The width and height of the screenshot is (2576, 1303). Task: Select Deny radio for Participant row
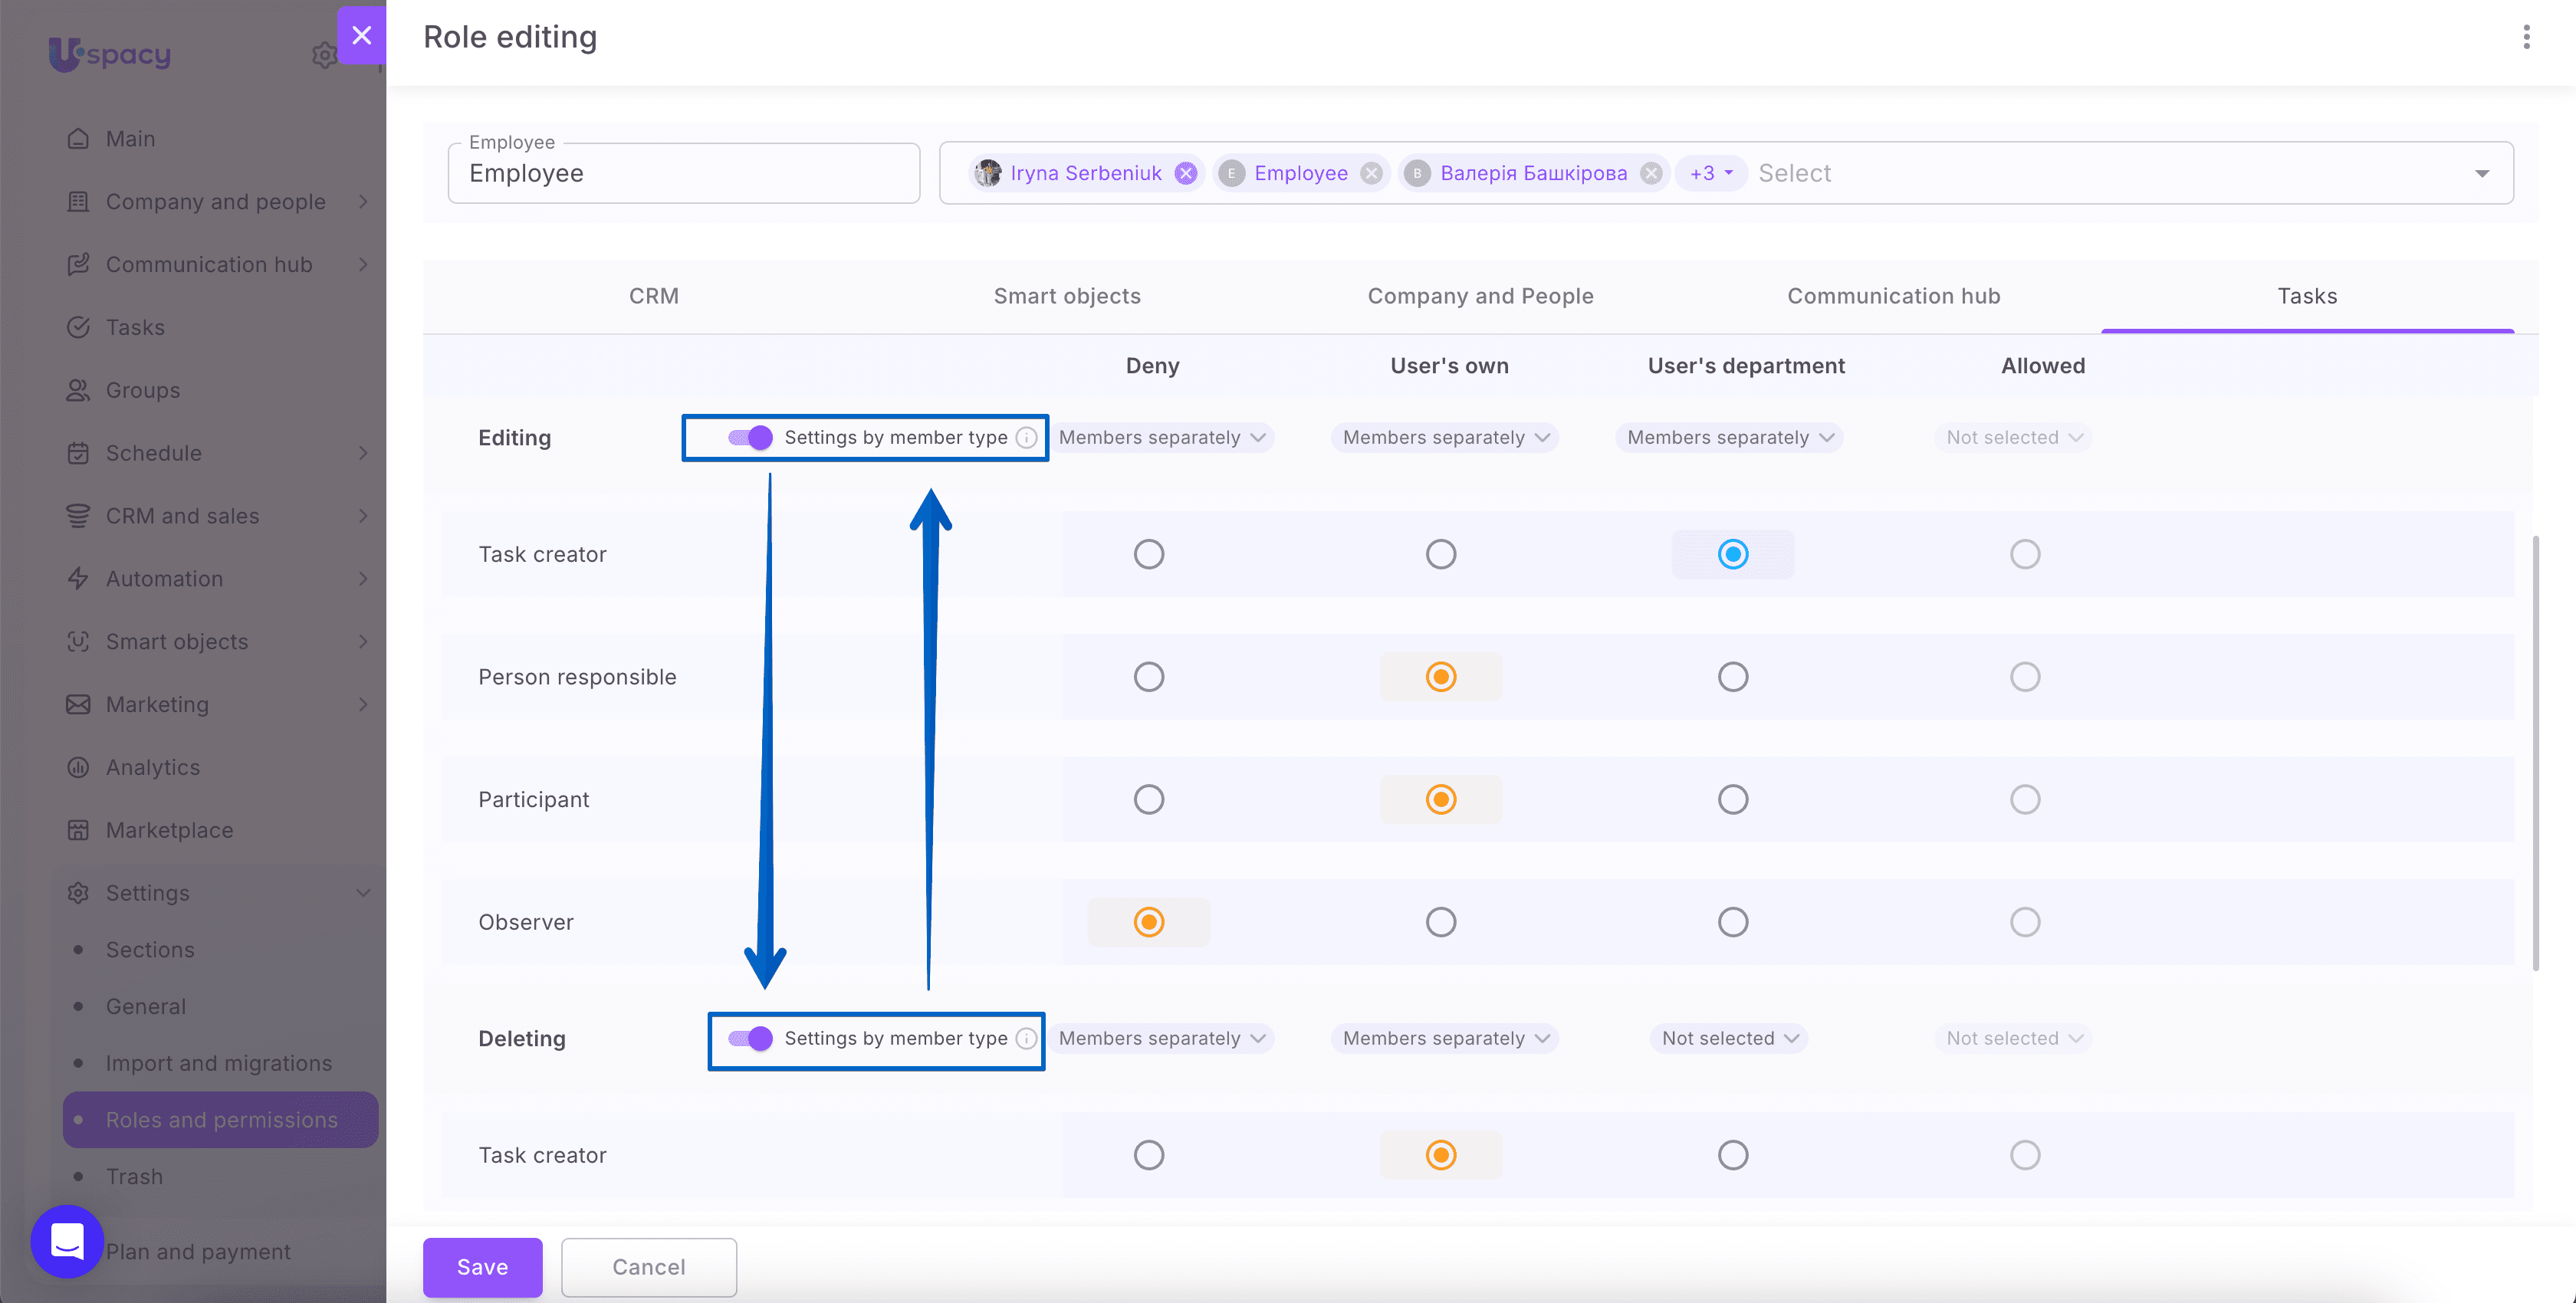(x=1149, y=799)
